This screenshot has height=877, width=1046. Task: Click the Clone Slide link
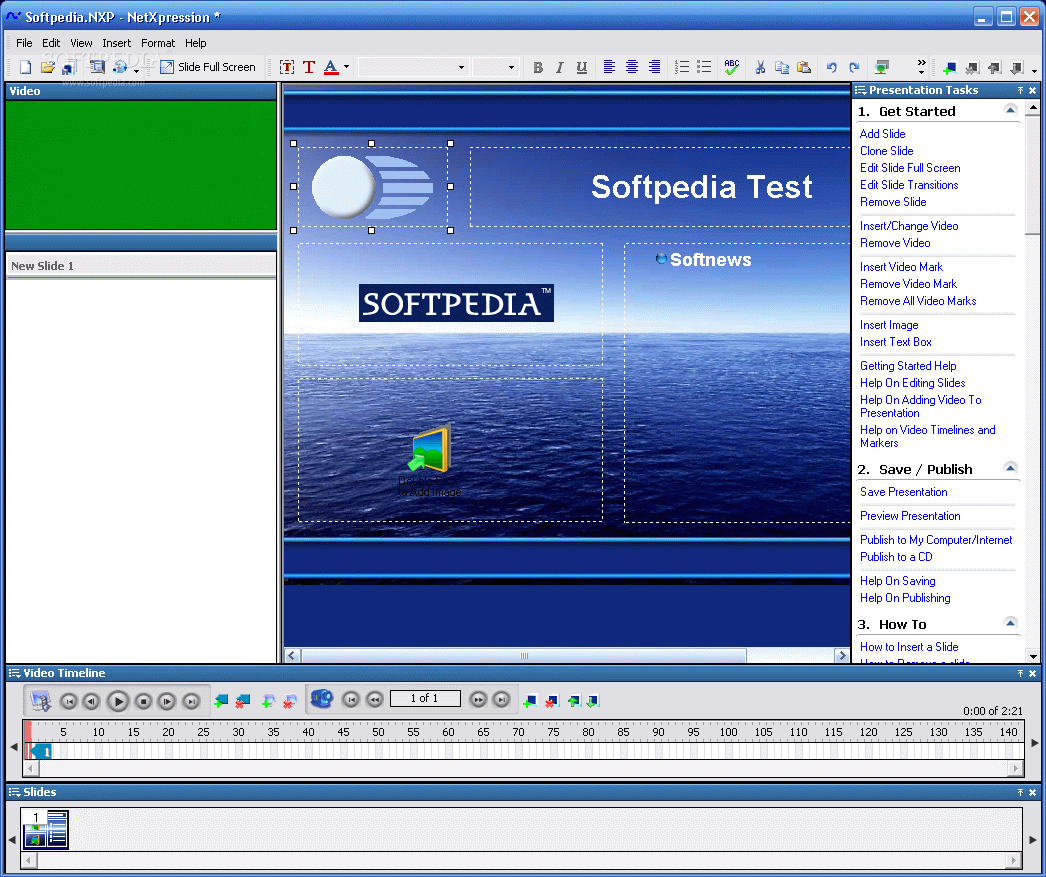point(887,151)
